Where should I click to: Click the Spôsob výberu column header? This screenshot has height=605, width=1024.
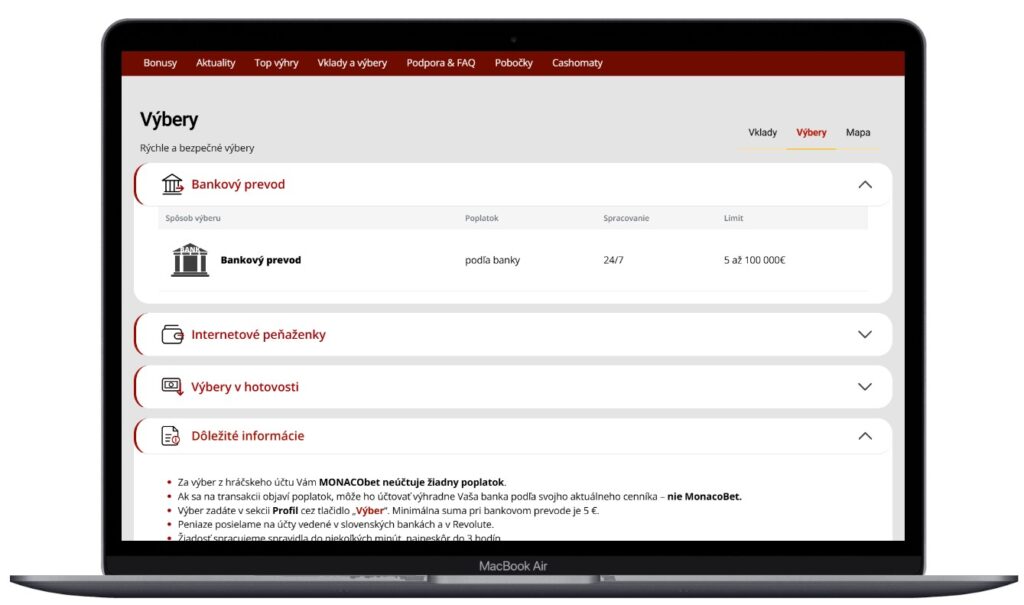pos(193,218)
